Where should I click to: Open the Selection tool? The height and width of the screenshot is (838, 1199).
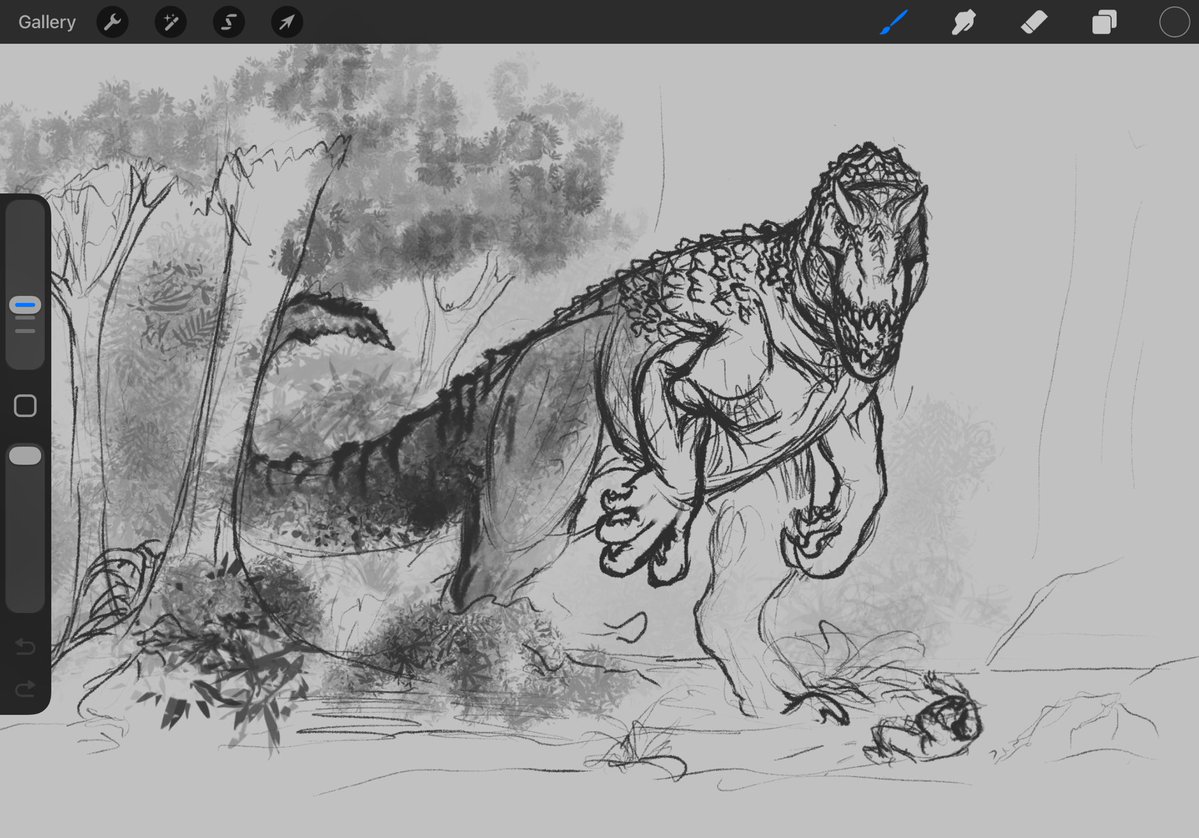[x=229, y=22]
